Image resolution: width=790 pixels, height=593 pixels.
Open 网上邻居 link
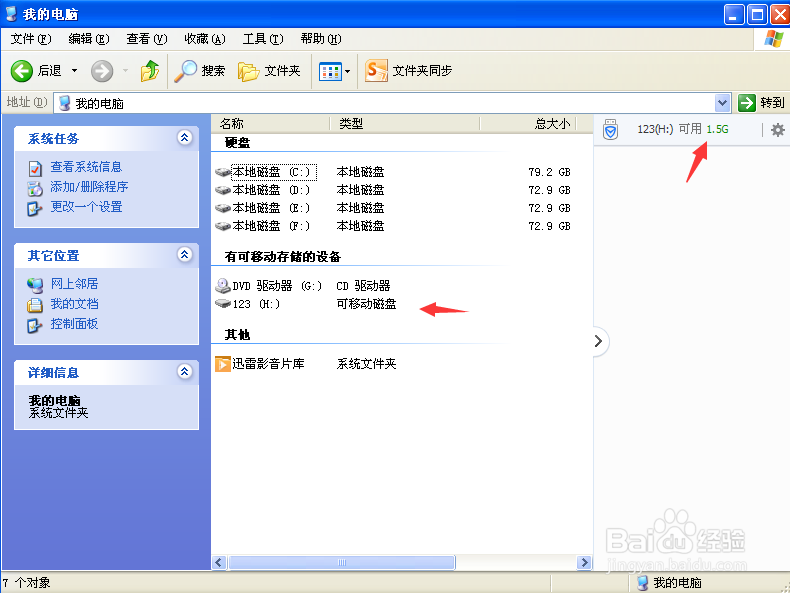point(74,284)
